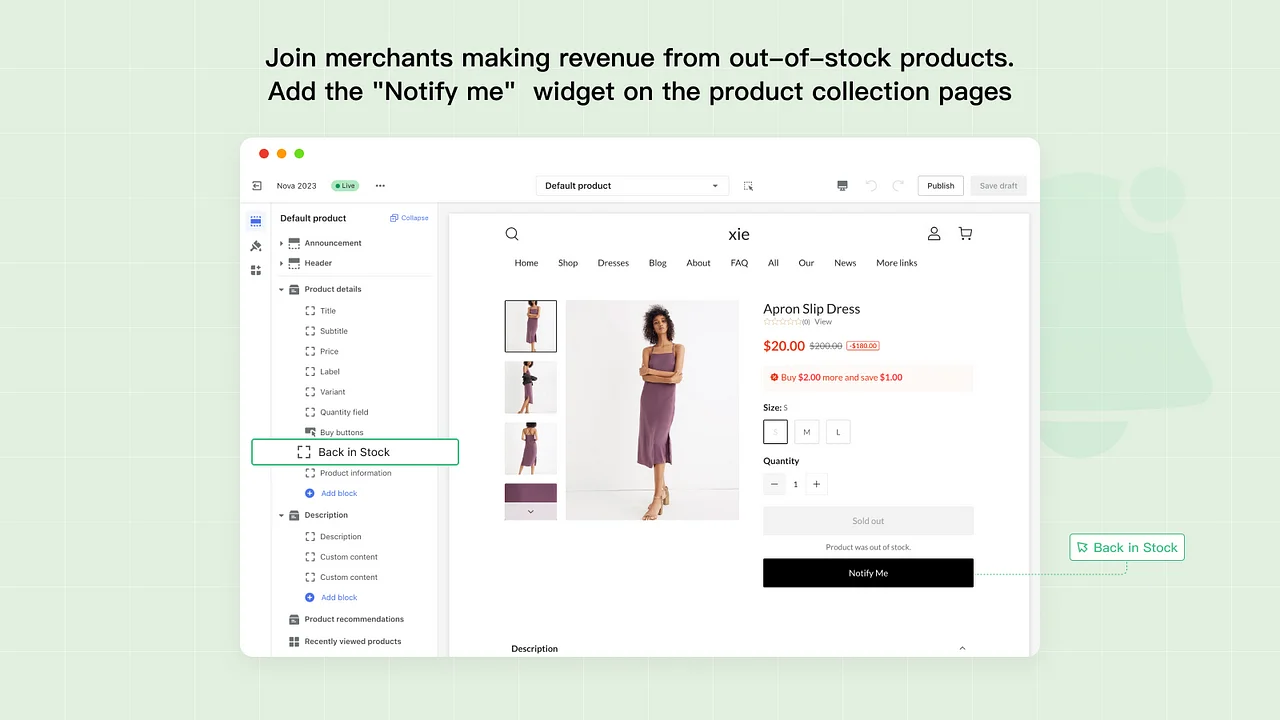Open the shopping cart icon in the preview

pos(965,233)
